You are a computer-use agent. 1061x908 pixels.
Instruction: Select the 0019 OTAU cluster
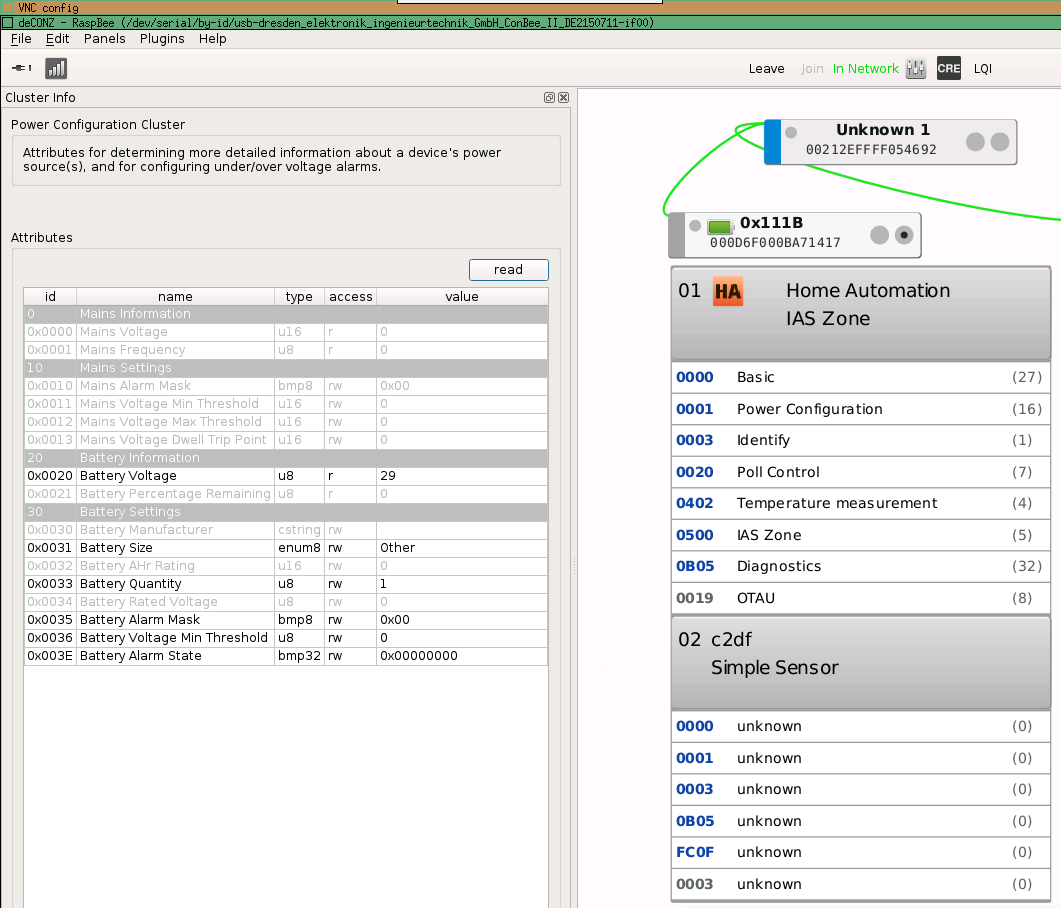[861, 597]
